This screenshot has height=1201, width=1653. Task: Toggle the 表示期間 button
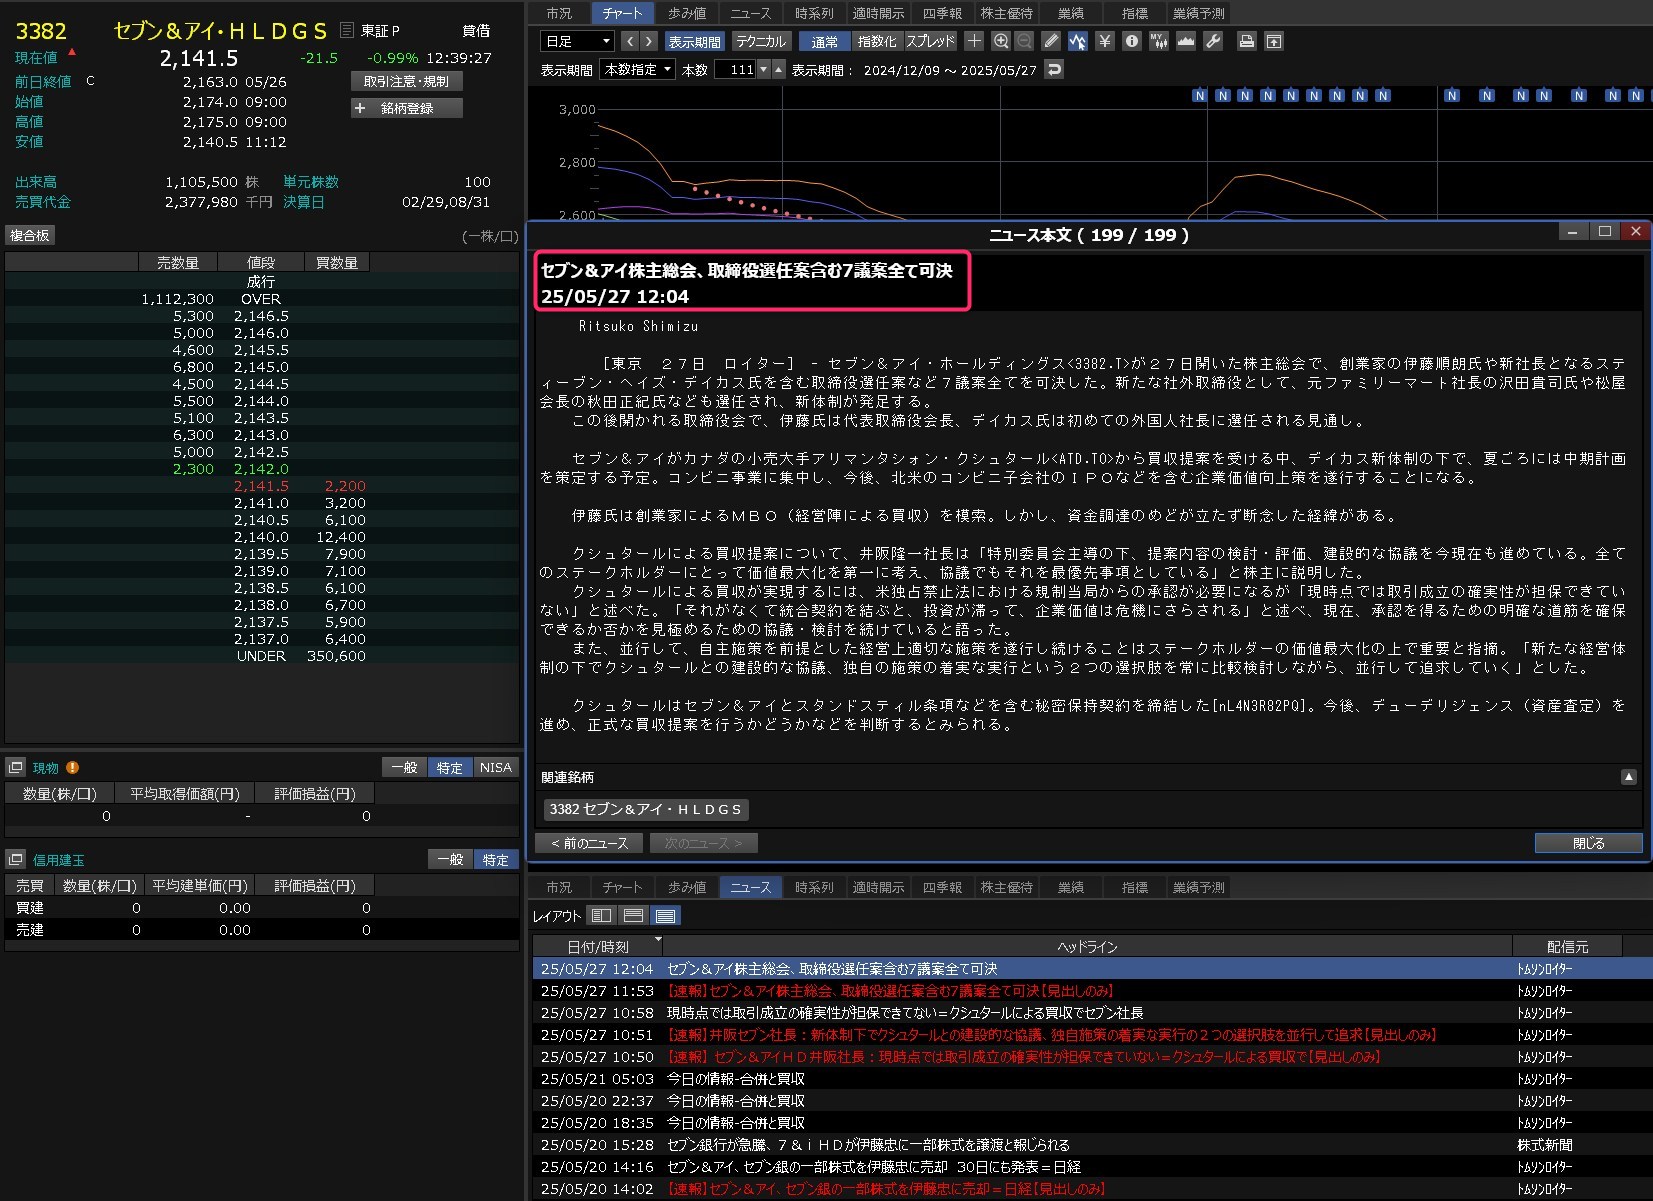point(694,41)
